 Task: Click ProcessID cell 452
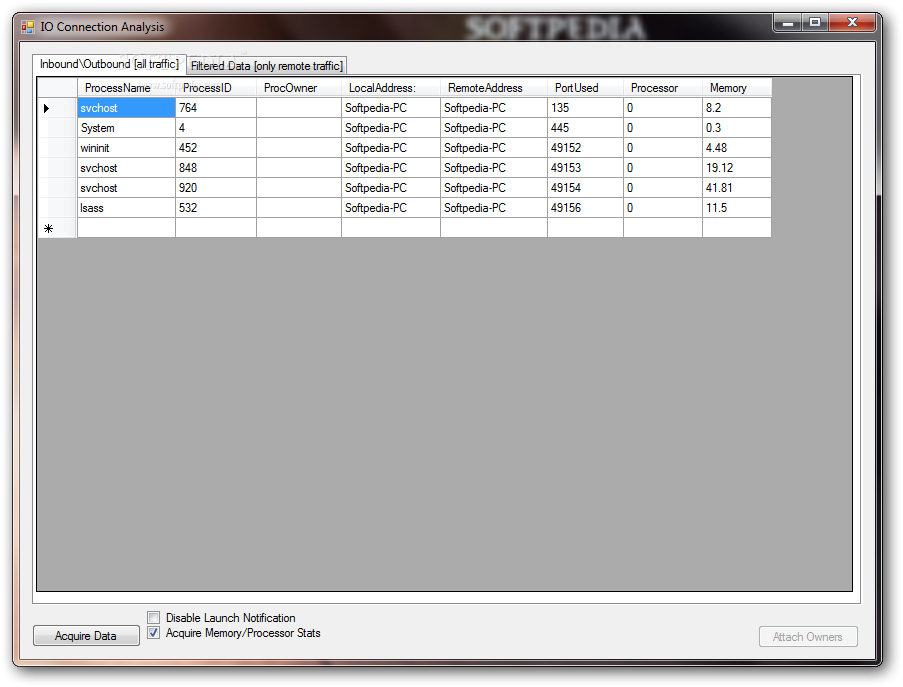click(216, 148)
